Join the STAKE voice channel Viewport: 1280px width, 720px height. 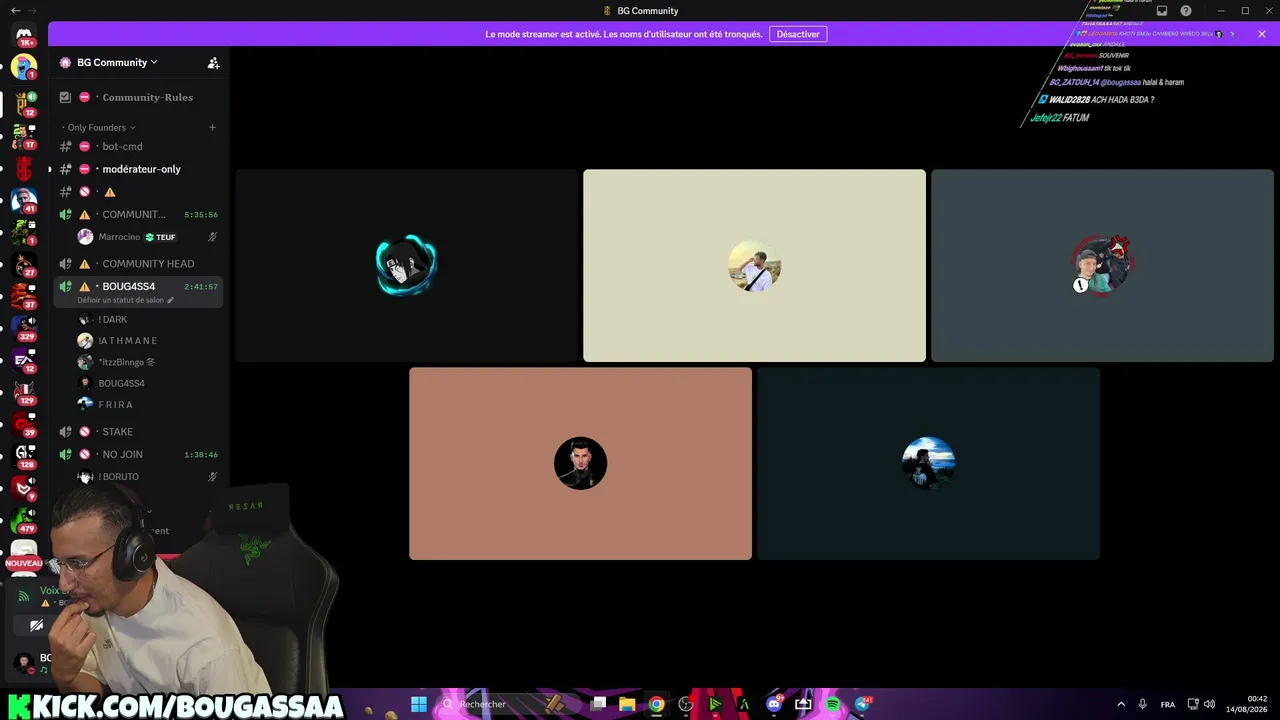(x=138, y=432)
